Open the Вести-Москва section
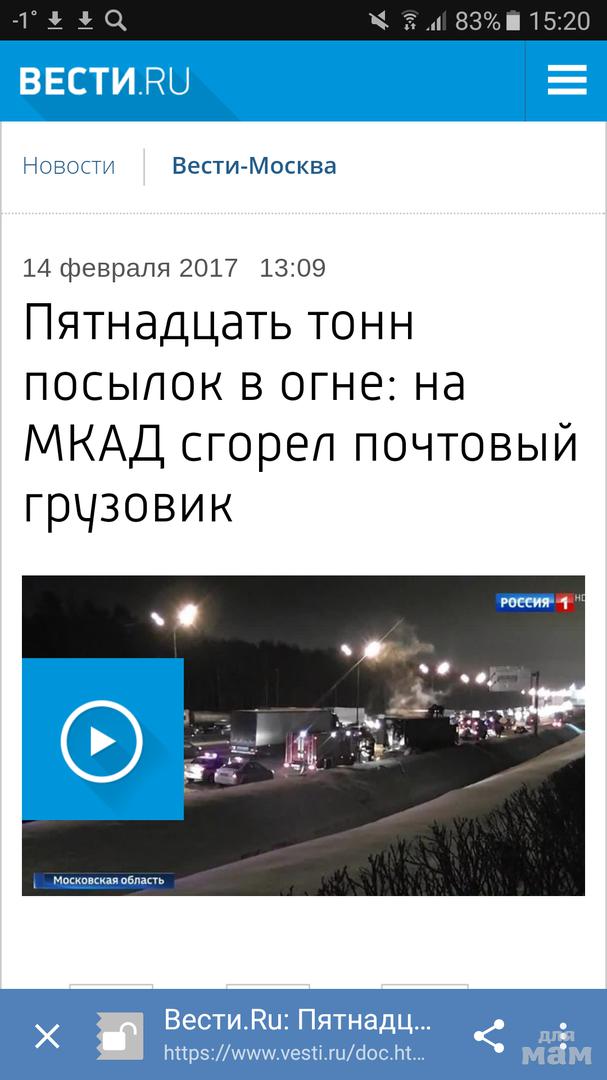 point(254,166)
